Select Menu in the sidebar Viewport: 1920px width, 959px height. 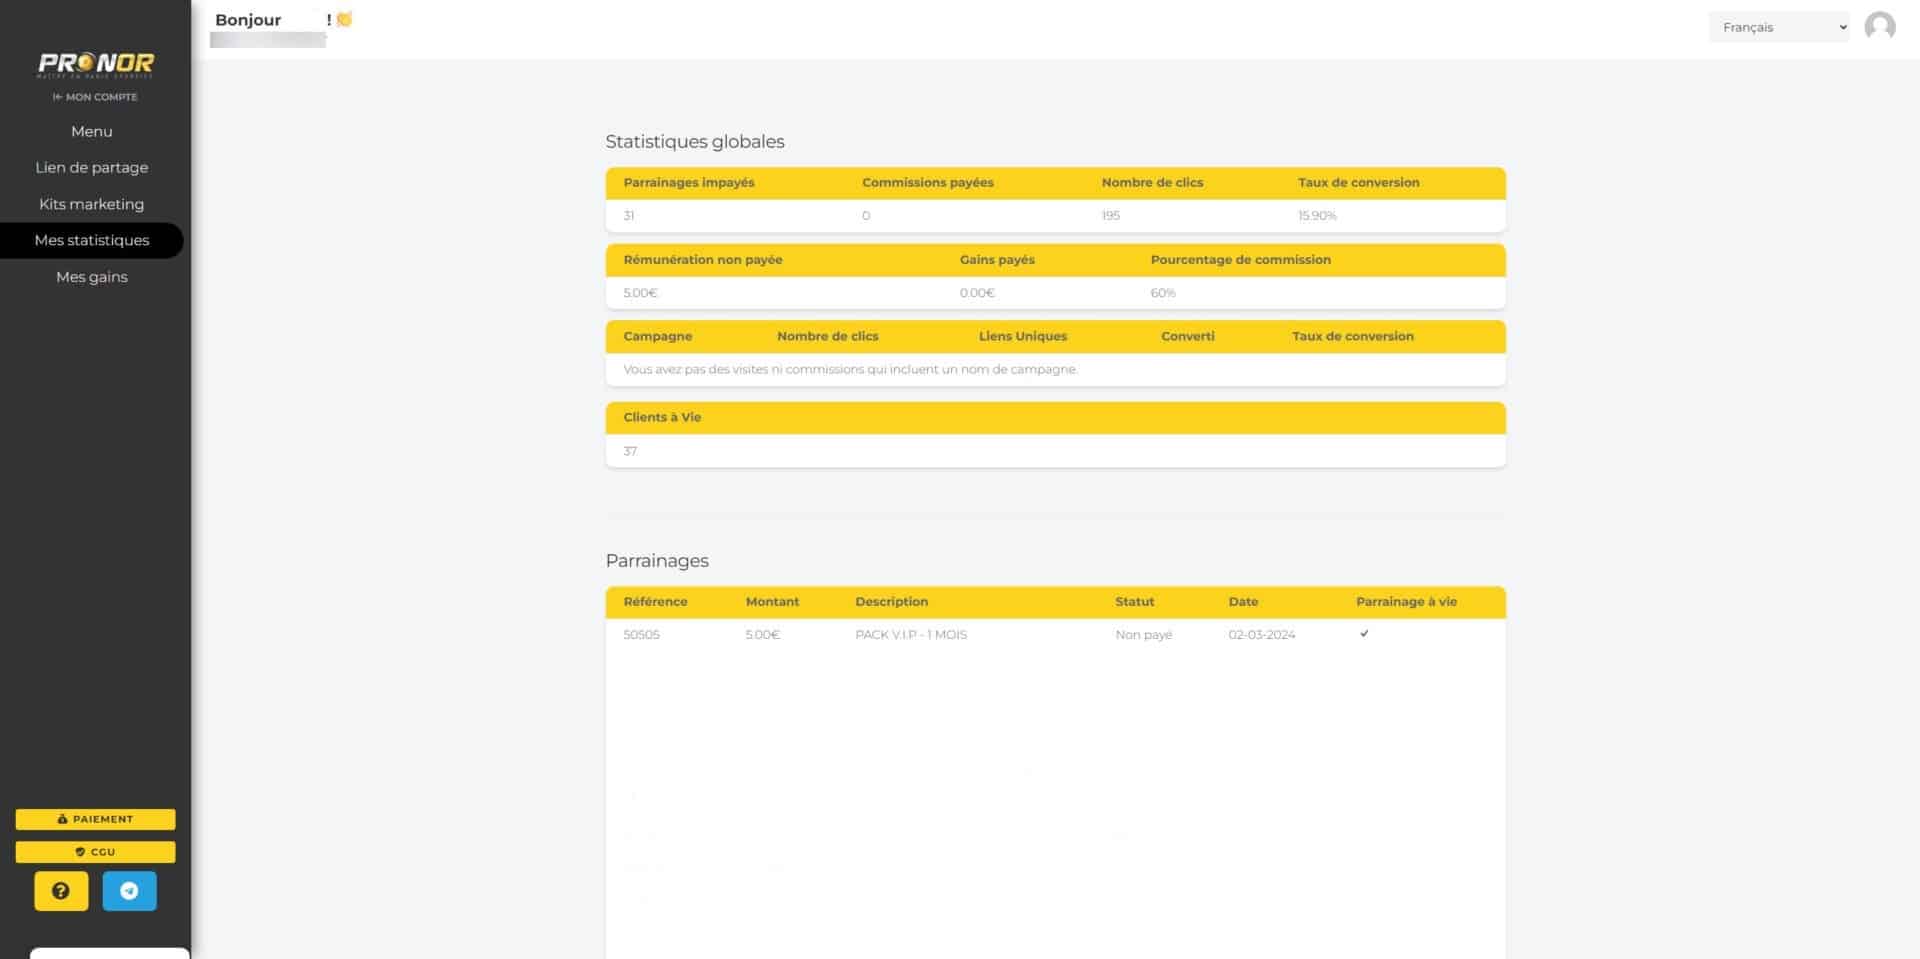click(92, 131)
